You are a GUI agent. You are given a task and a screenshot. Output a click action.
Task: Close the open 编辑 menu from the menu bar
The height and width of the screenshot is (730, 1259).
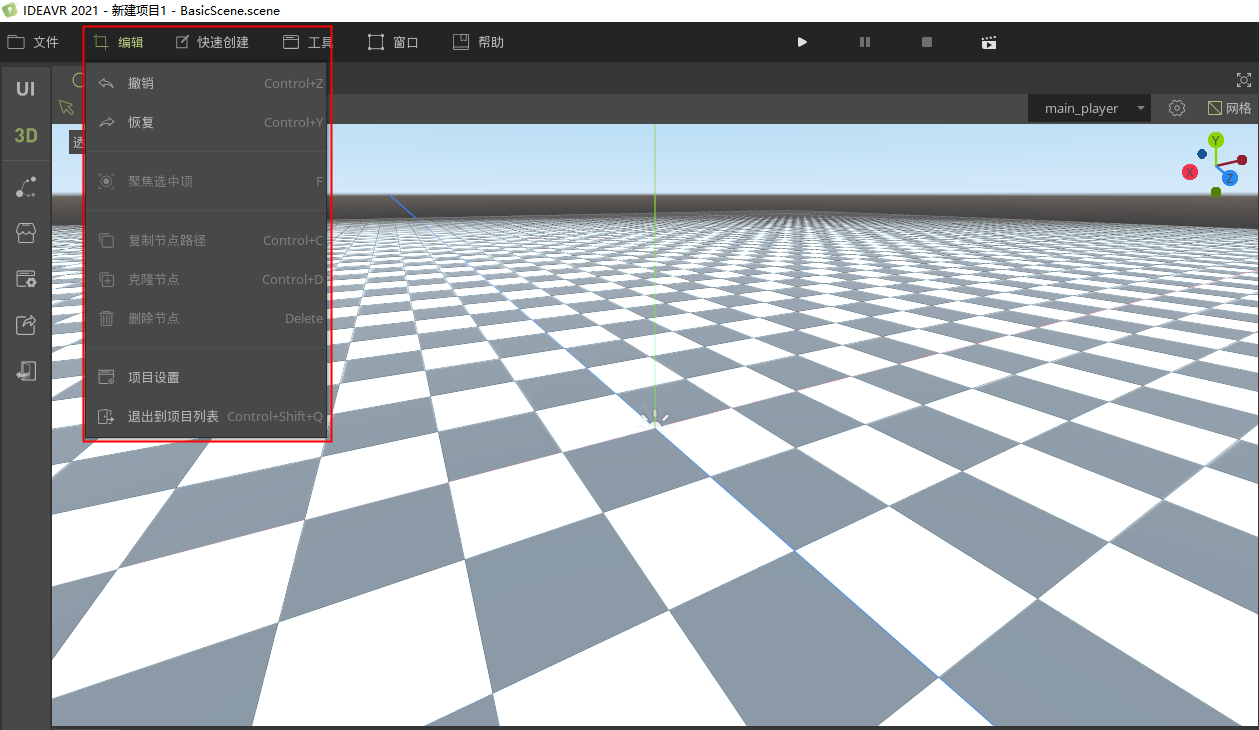coord(118,42)
